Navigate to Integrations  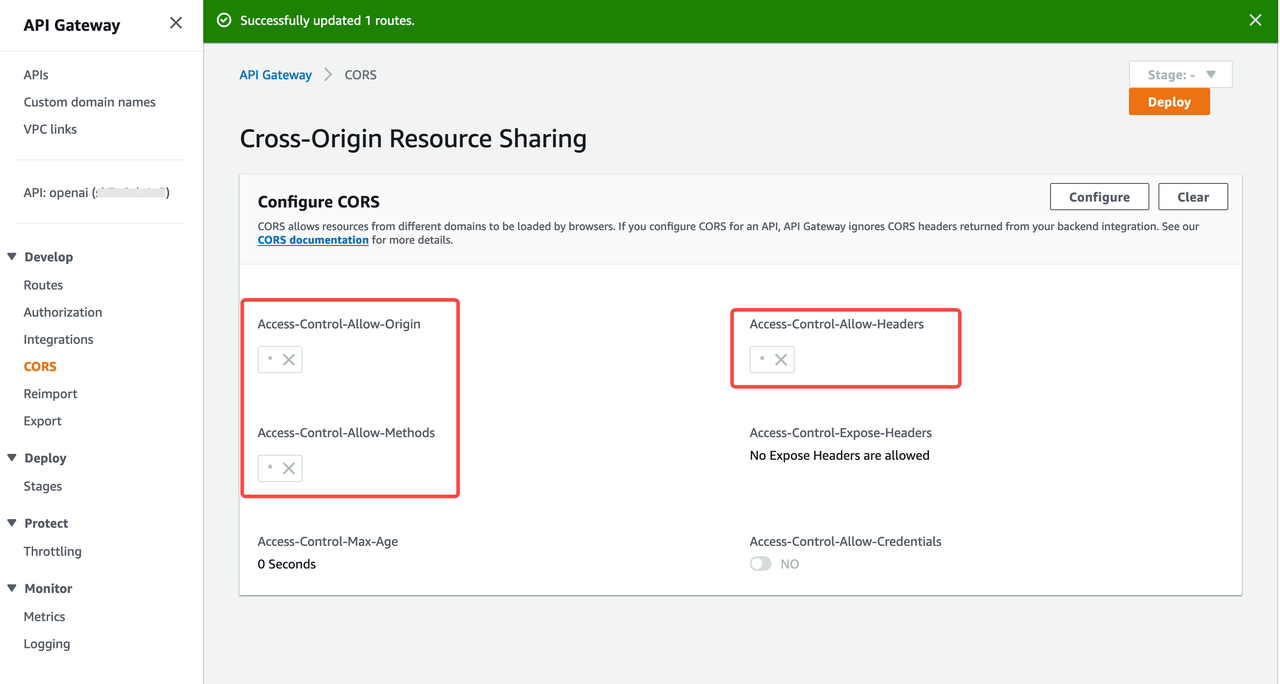click(x=58, y=339)
